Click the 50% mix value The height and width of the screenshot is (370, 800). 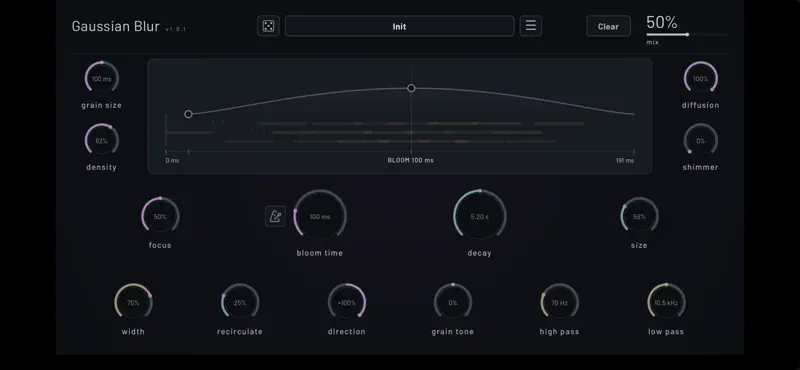662,22
